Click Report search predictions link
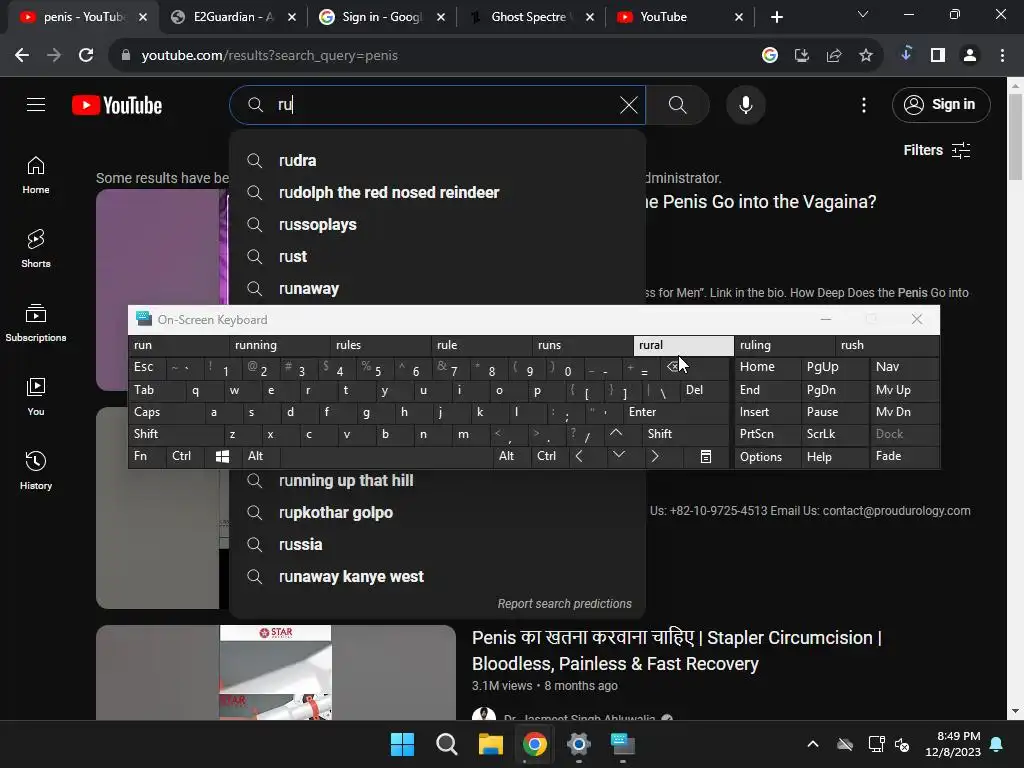1024x768 pixels. click(x=564, y=604)
